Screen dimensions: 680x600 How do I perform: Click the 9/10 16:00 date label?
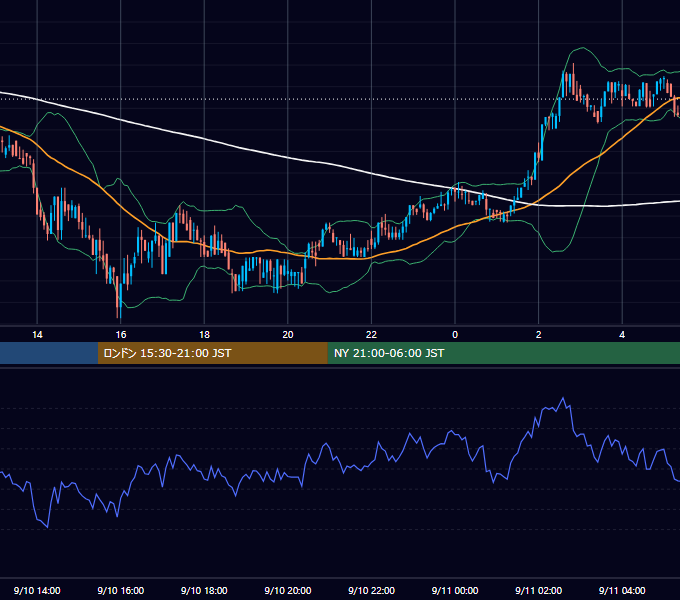pyautogui.click(x=121, y=590)
